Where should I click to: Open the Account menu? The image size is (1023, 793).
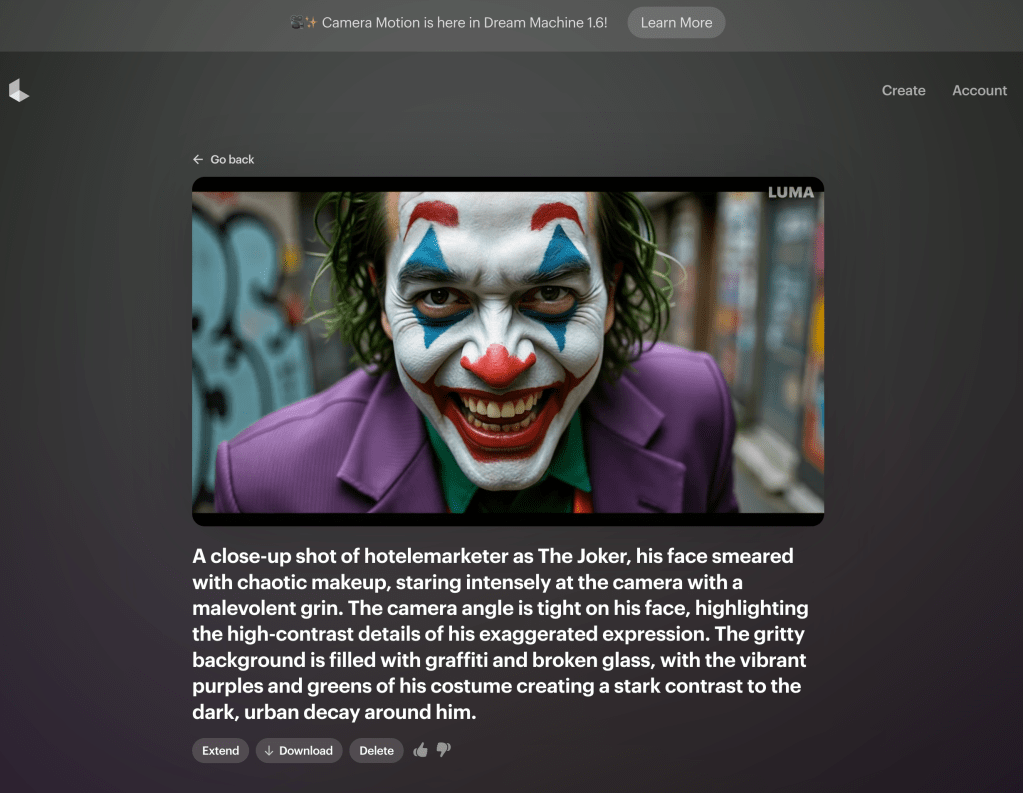979,91
